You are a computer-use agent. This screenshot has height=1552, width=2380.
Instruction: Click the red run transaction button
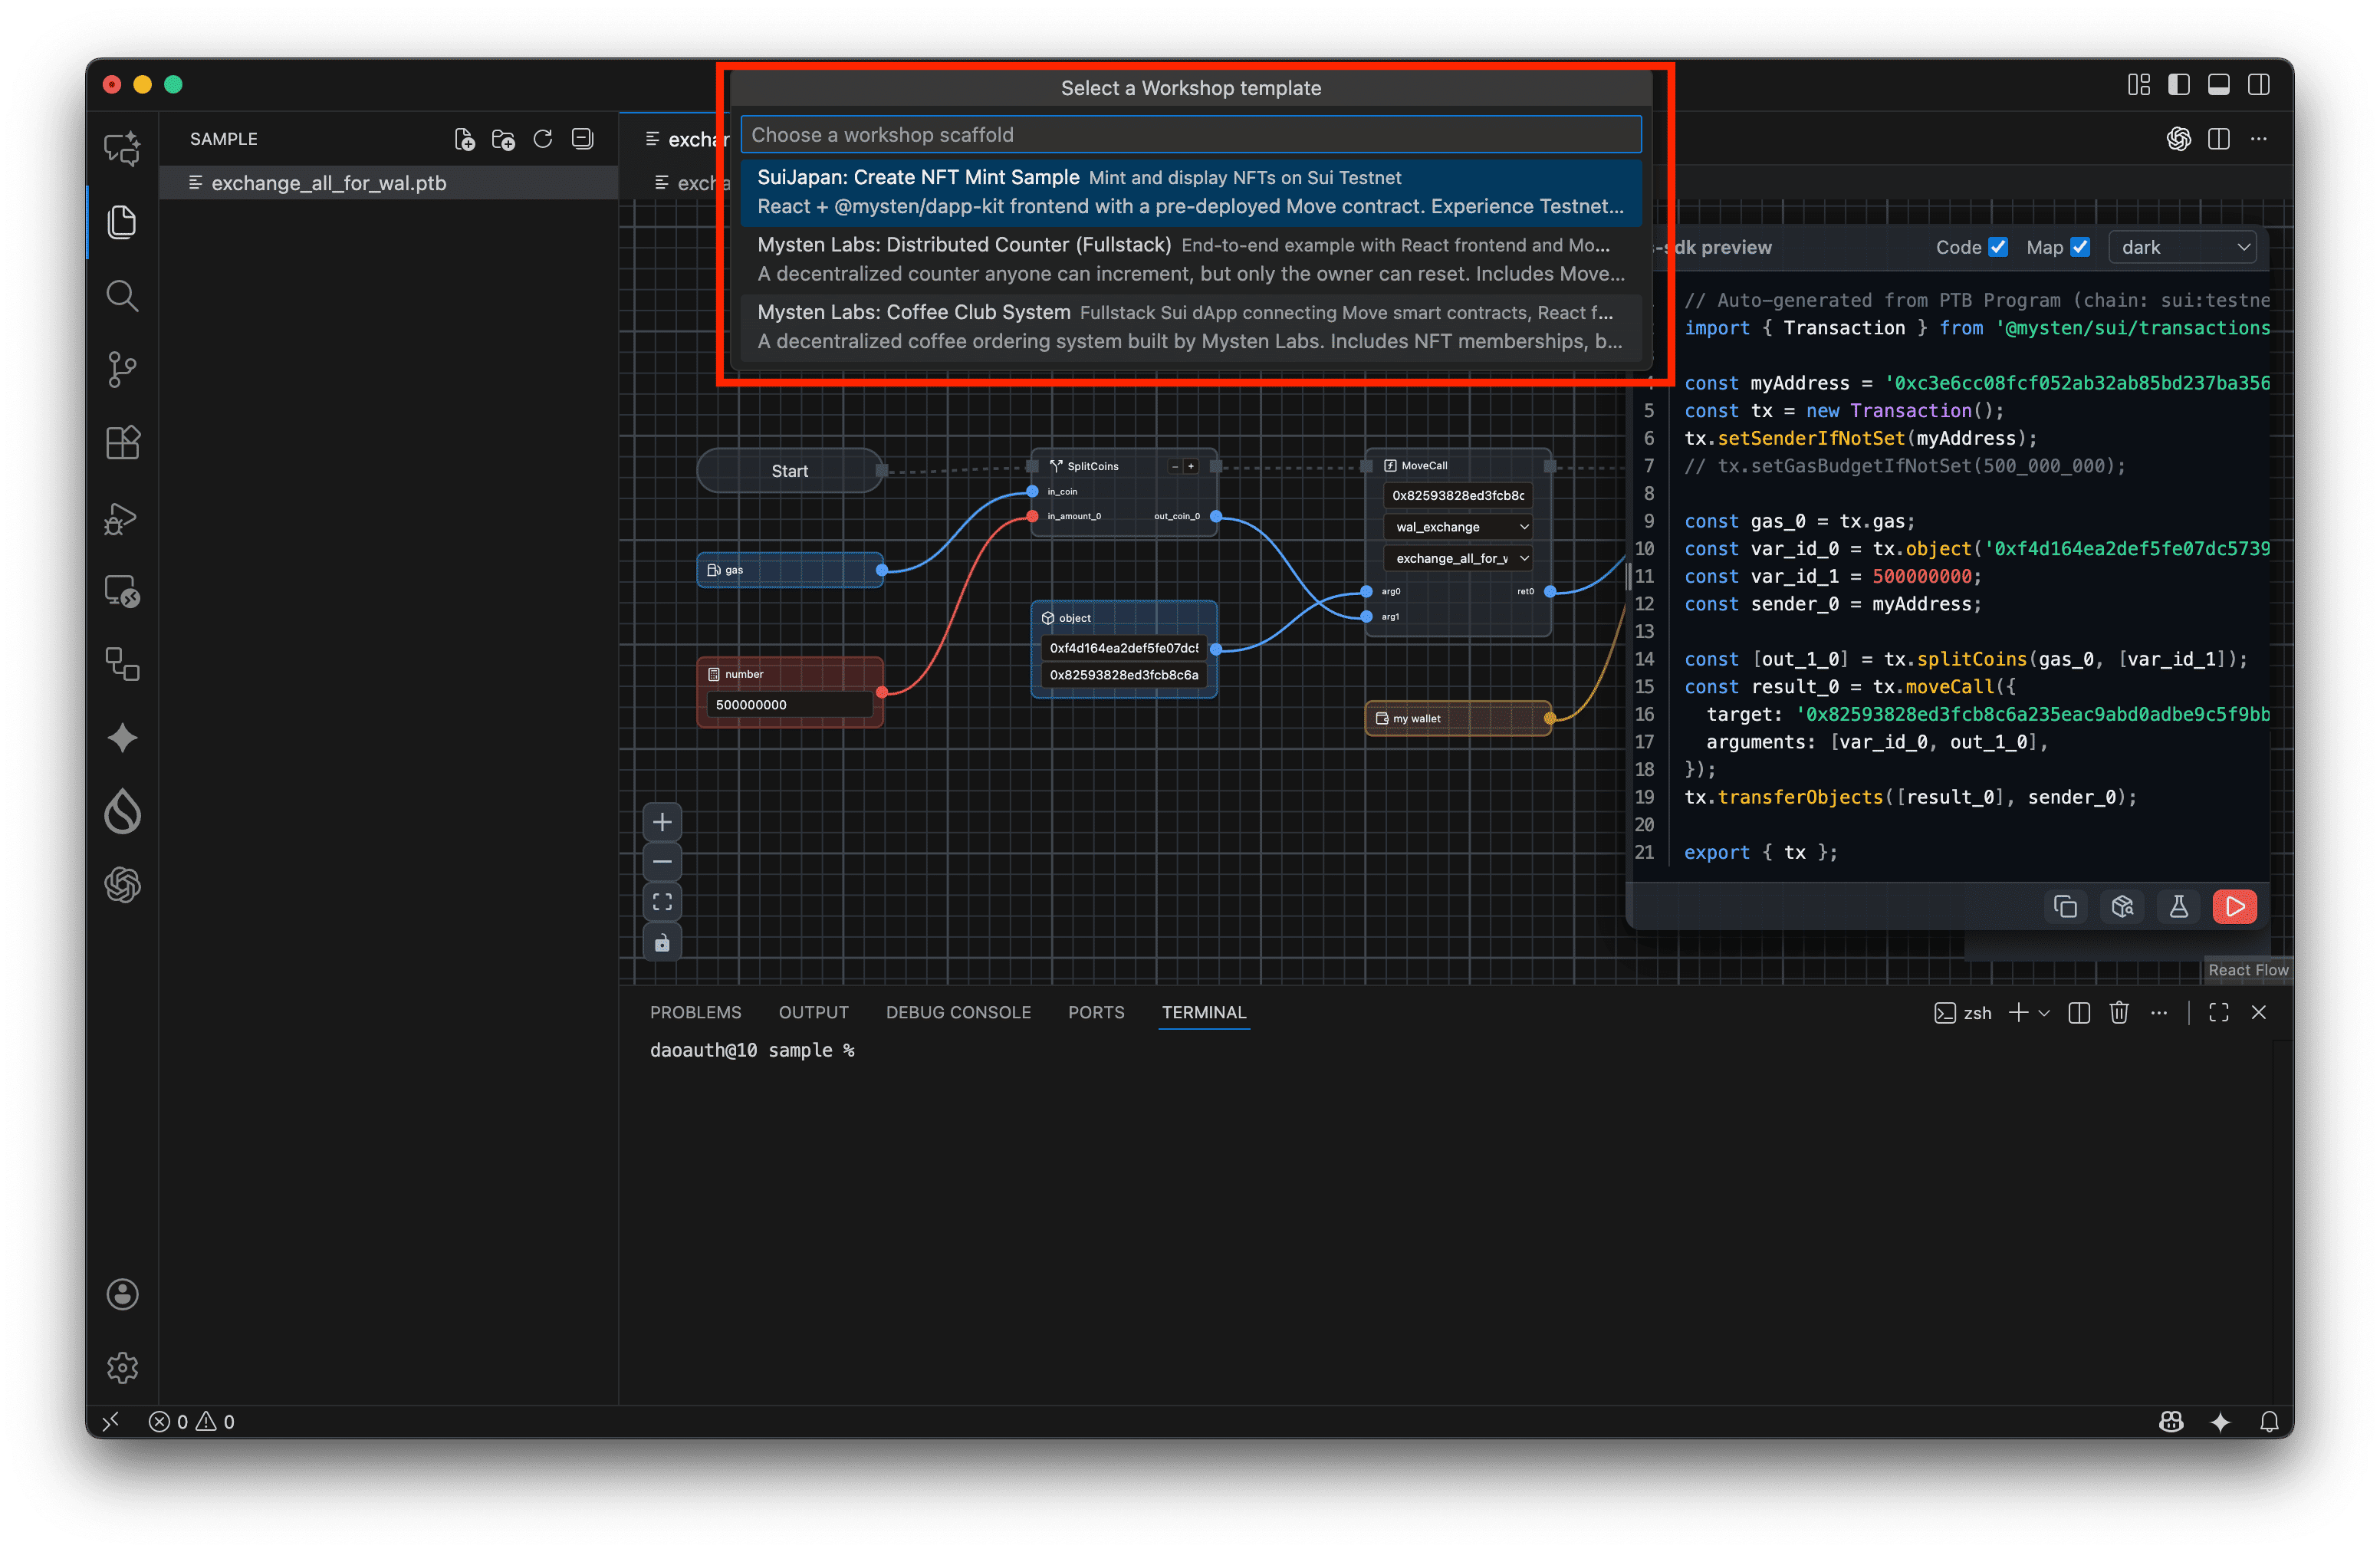point(2234,907)
